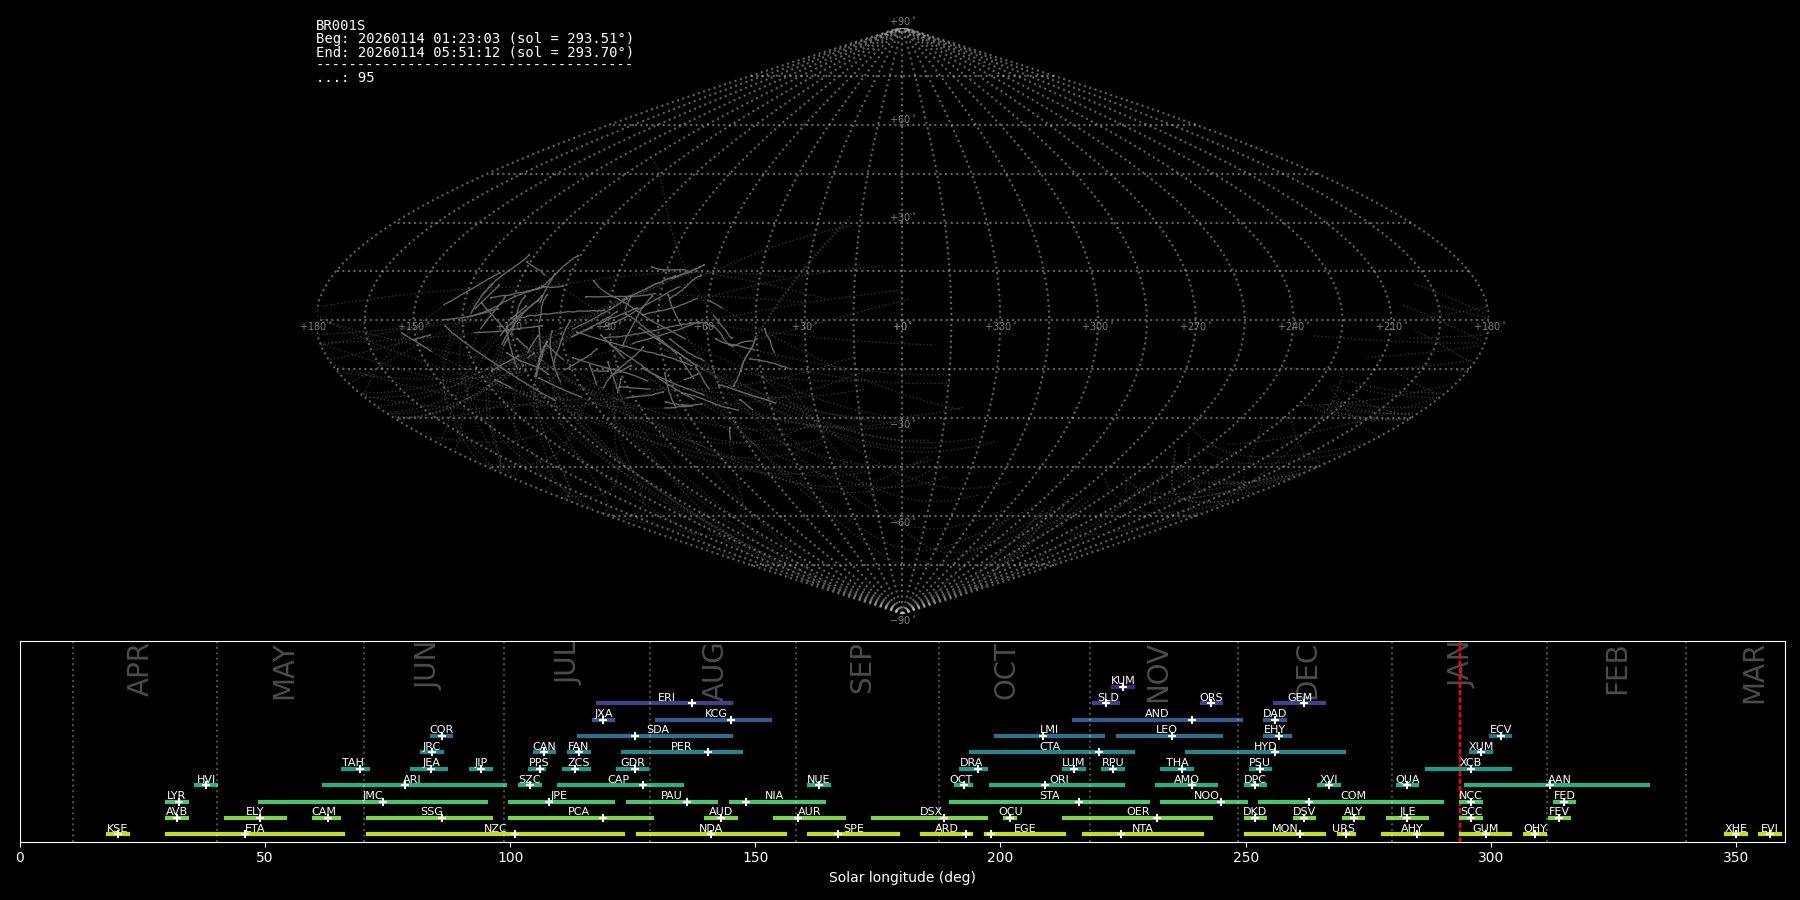Click the LEO shower label
1800x900 pixels.
1166,730
